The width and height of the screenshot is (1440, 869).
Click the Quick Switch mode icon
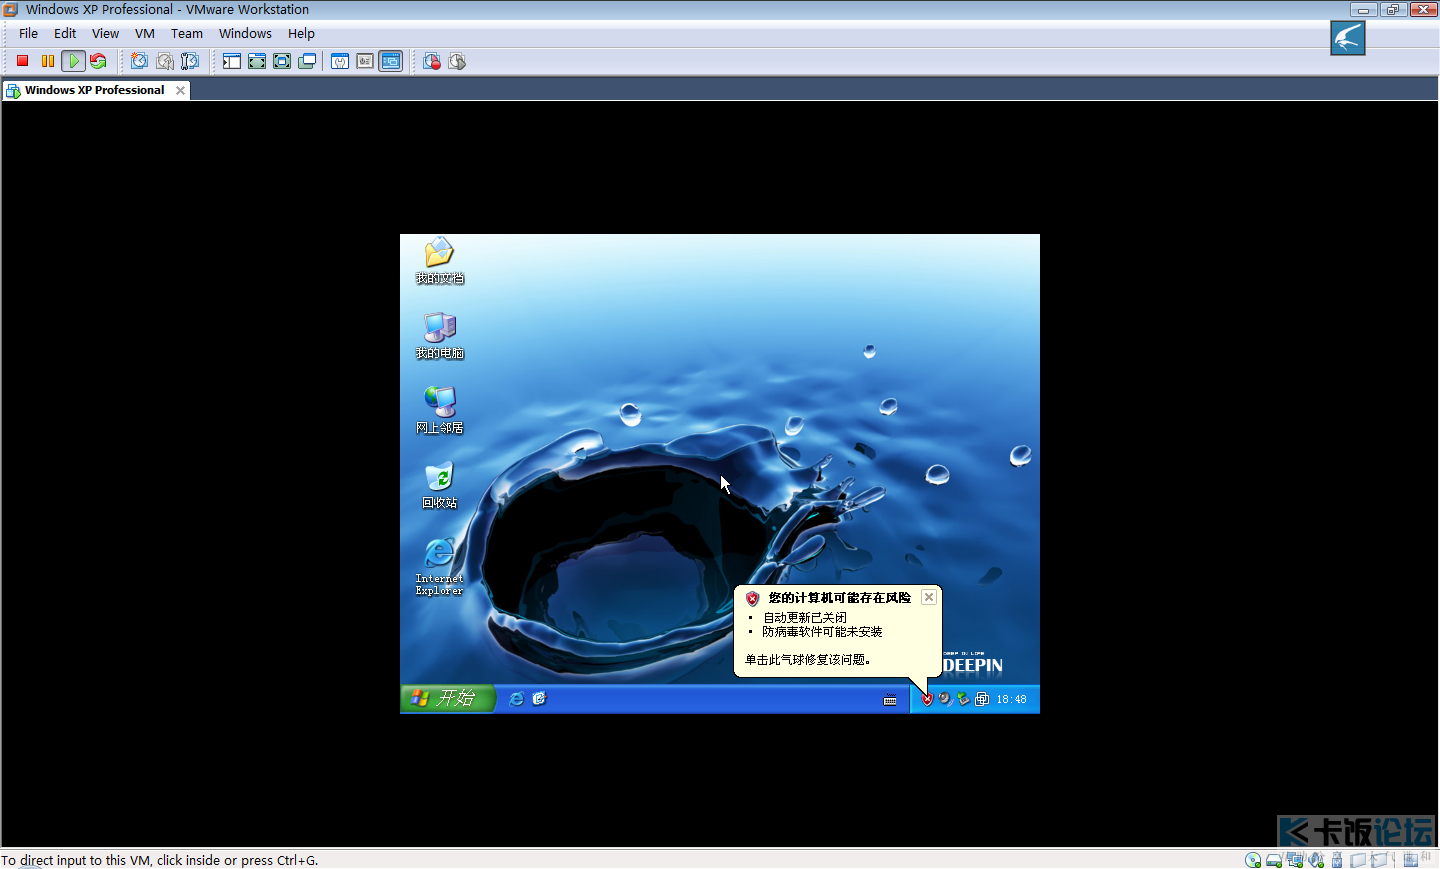pyautogui.click(x=257, y=61)
